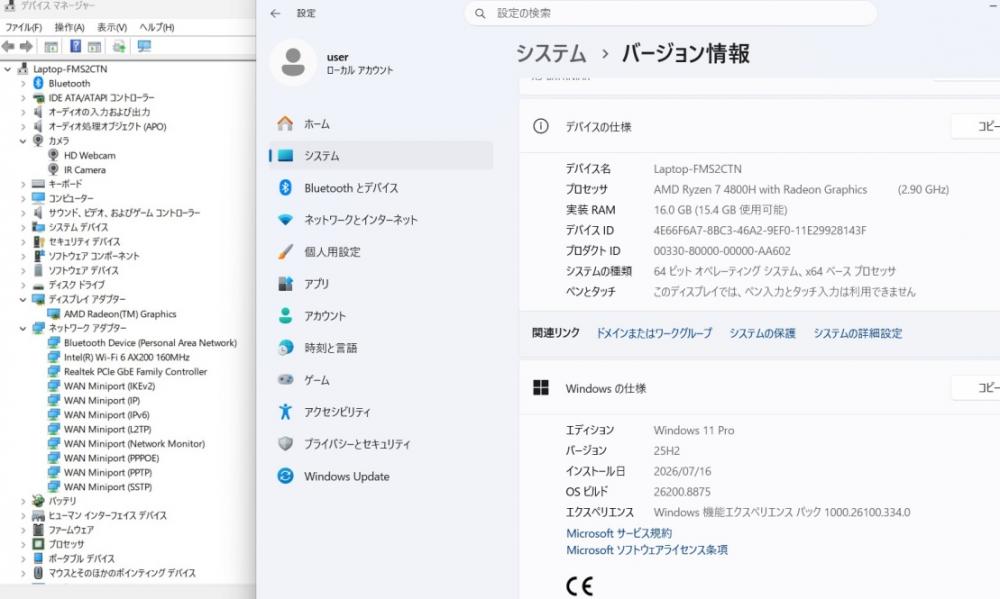The width and height of the screenshot is (1000, 599).
Task: Expand the キーボード category arrow
Action: click(23, 184)
